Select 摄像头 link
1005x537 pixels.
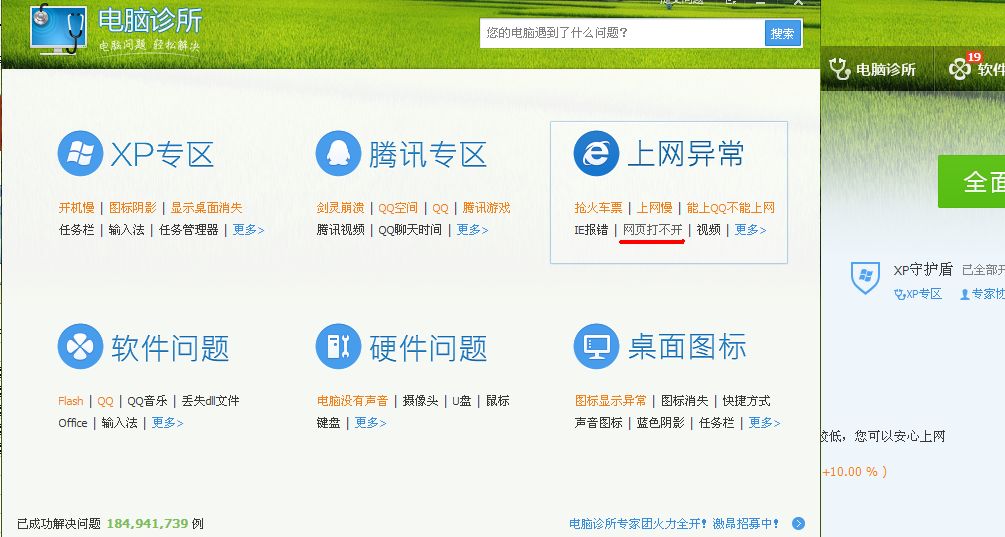coord(420,401)
